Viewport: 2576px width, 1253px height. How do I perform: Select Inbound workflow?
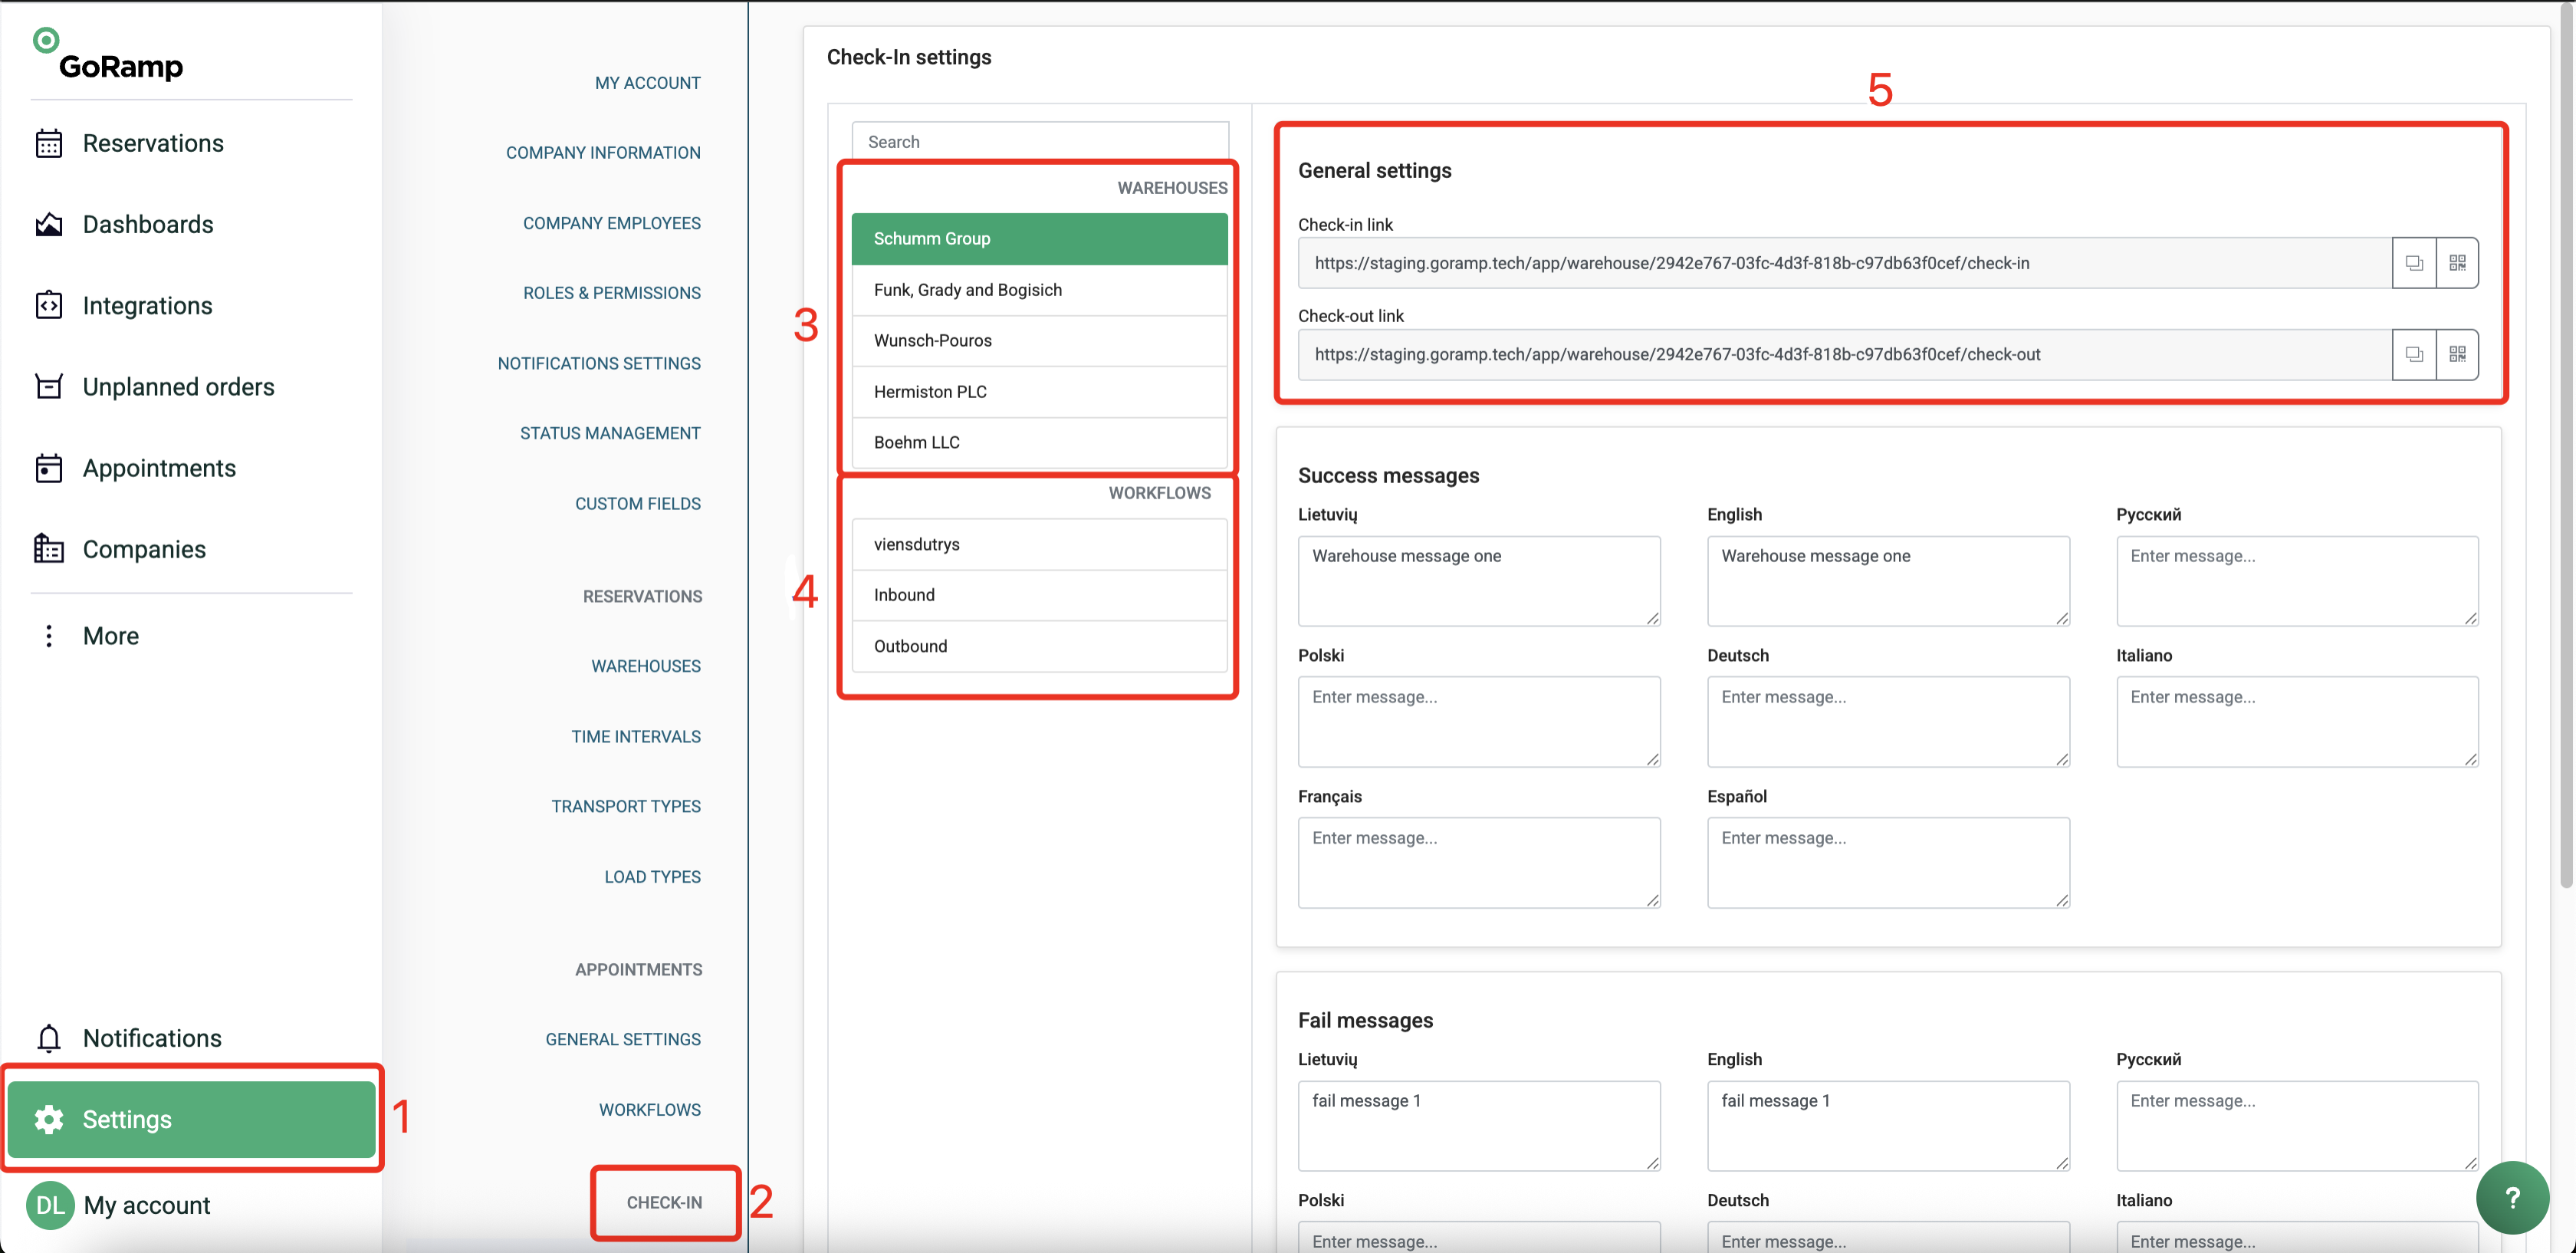[1039, 595]
